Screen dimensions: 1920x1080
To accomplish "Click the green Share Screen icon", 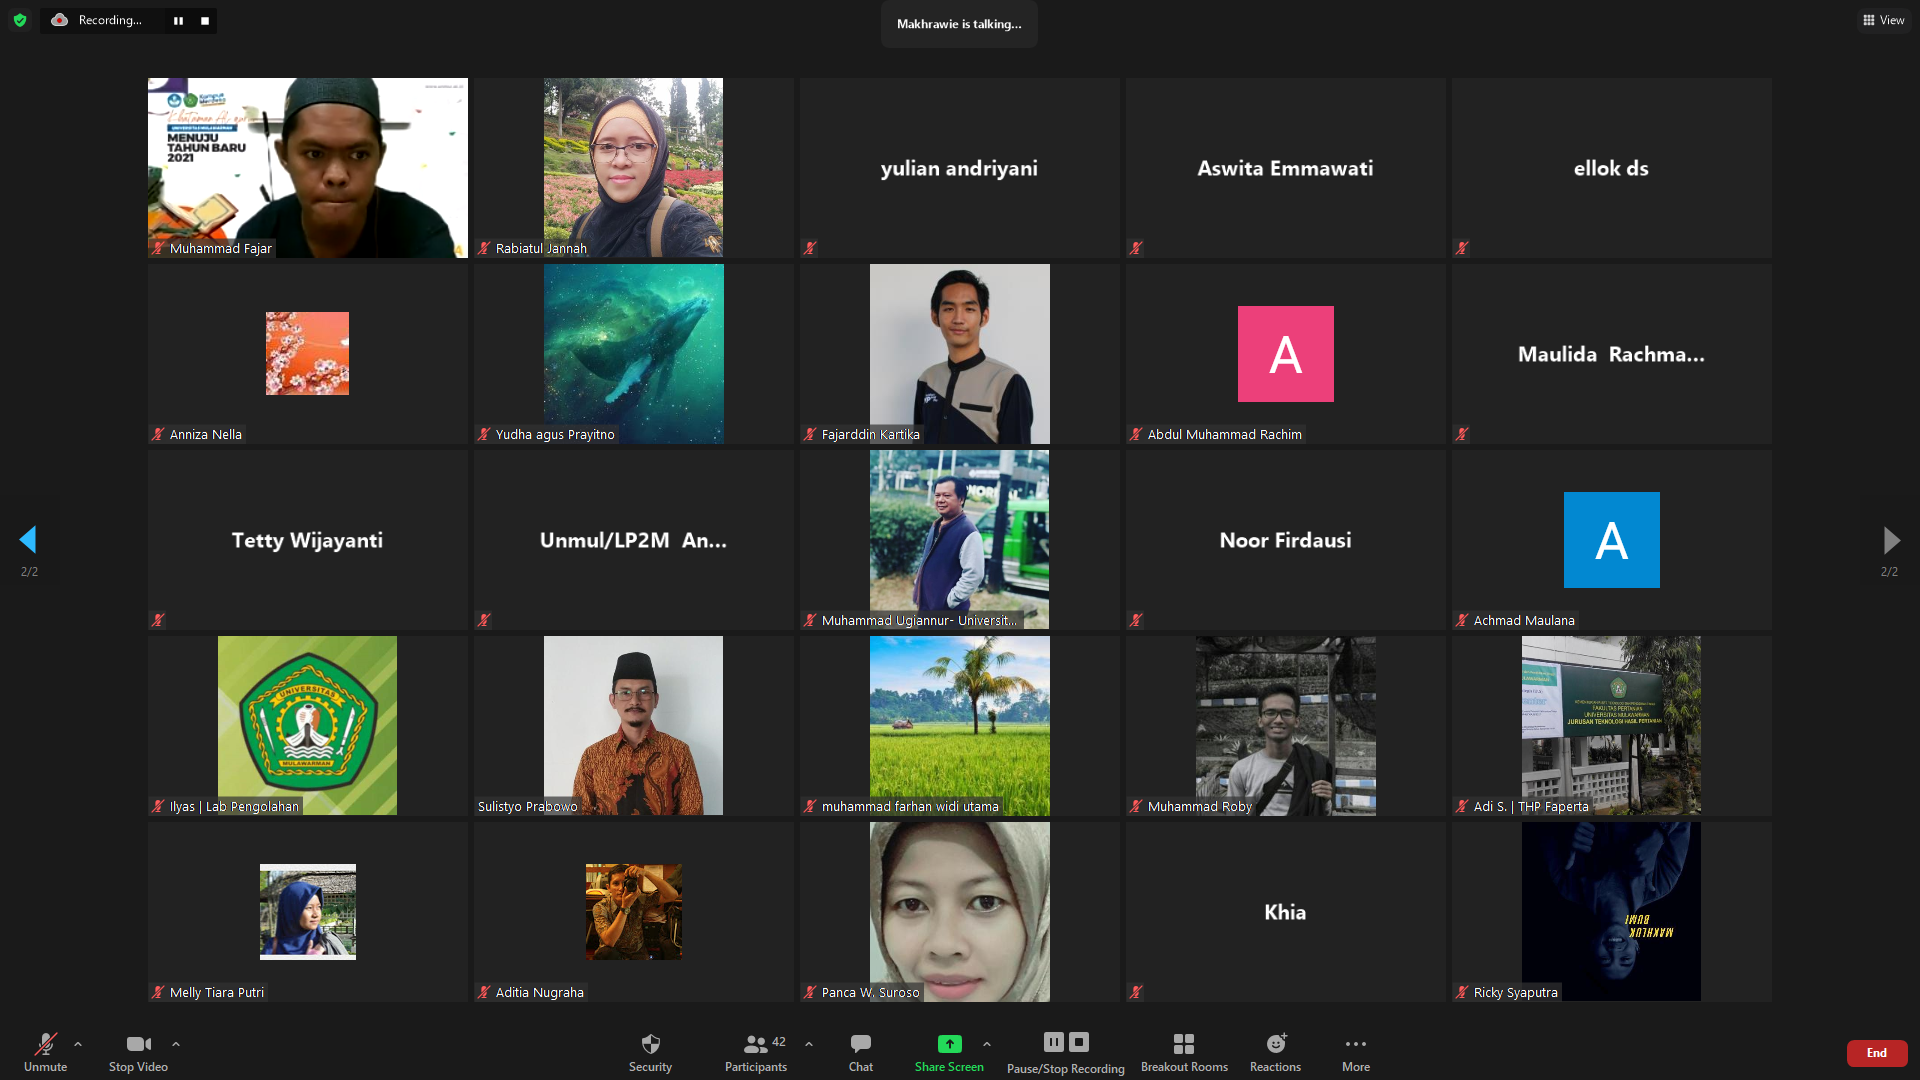I will tap(949, 1044).
